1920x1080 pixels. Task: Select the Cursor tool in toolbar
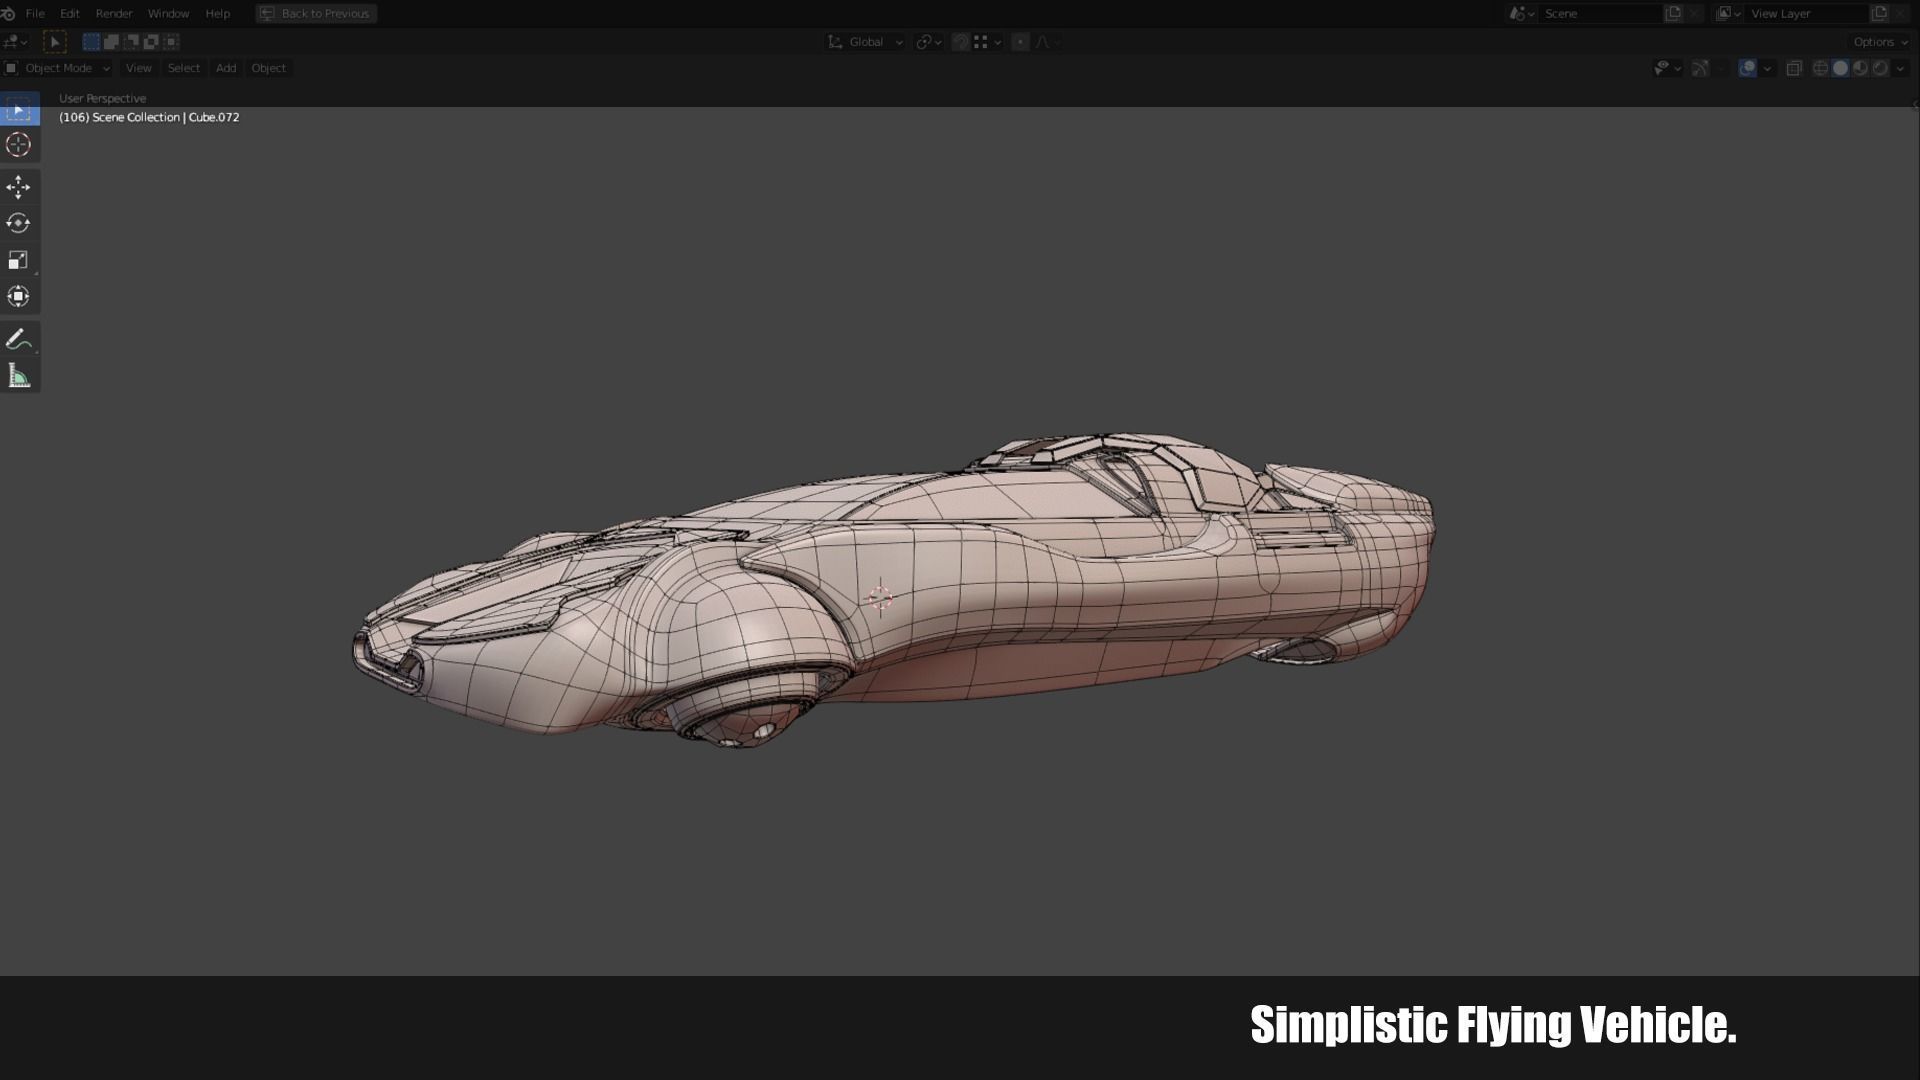click(18, 145)
